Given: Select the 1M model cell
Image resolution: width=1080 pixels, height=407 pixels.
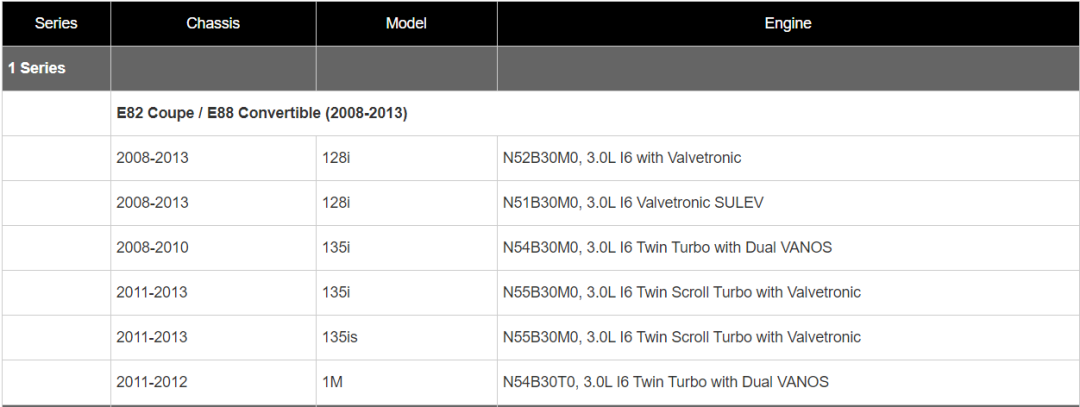Looking at the screenshot, I should [x=332, y=382].
